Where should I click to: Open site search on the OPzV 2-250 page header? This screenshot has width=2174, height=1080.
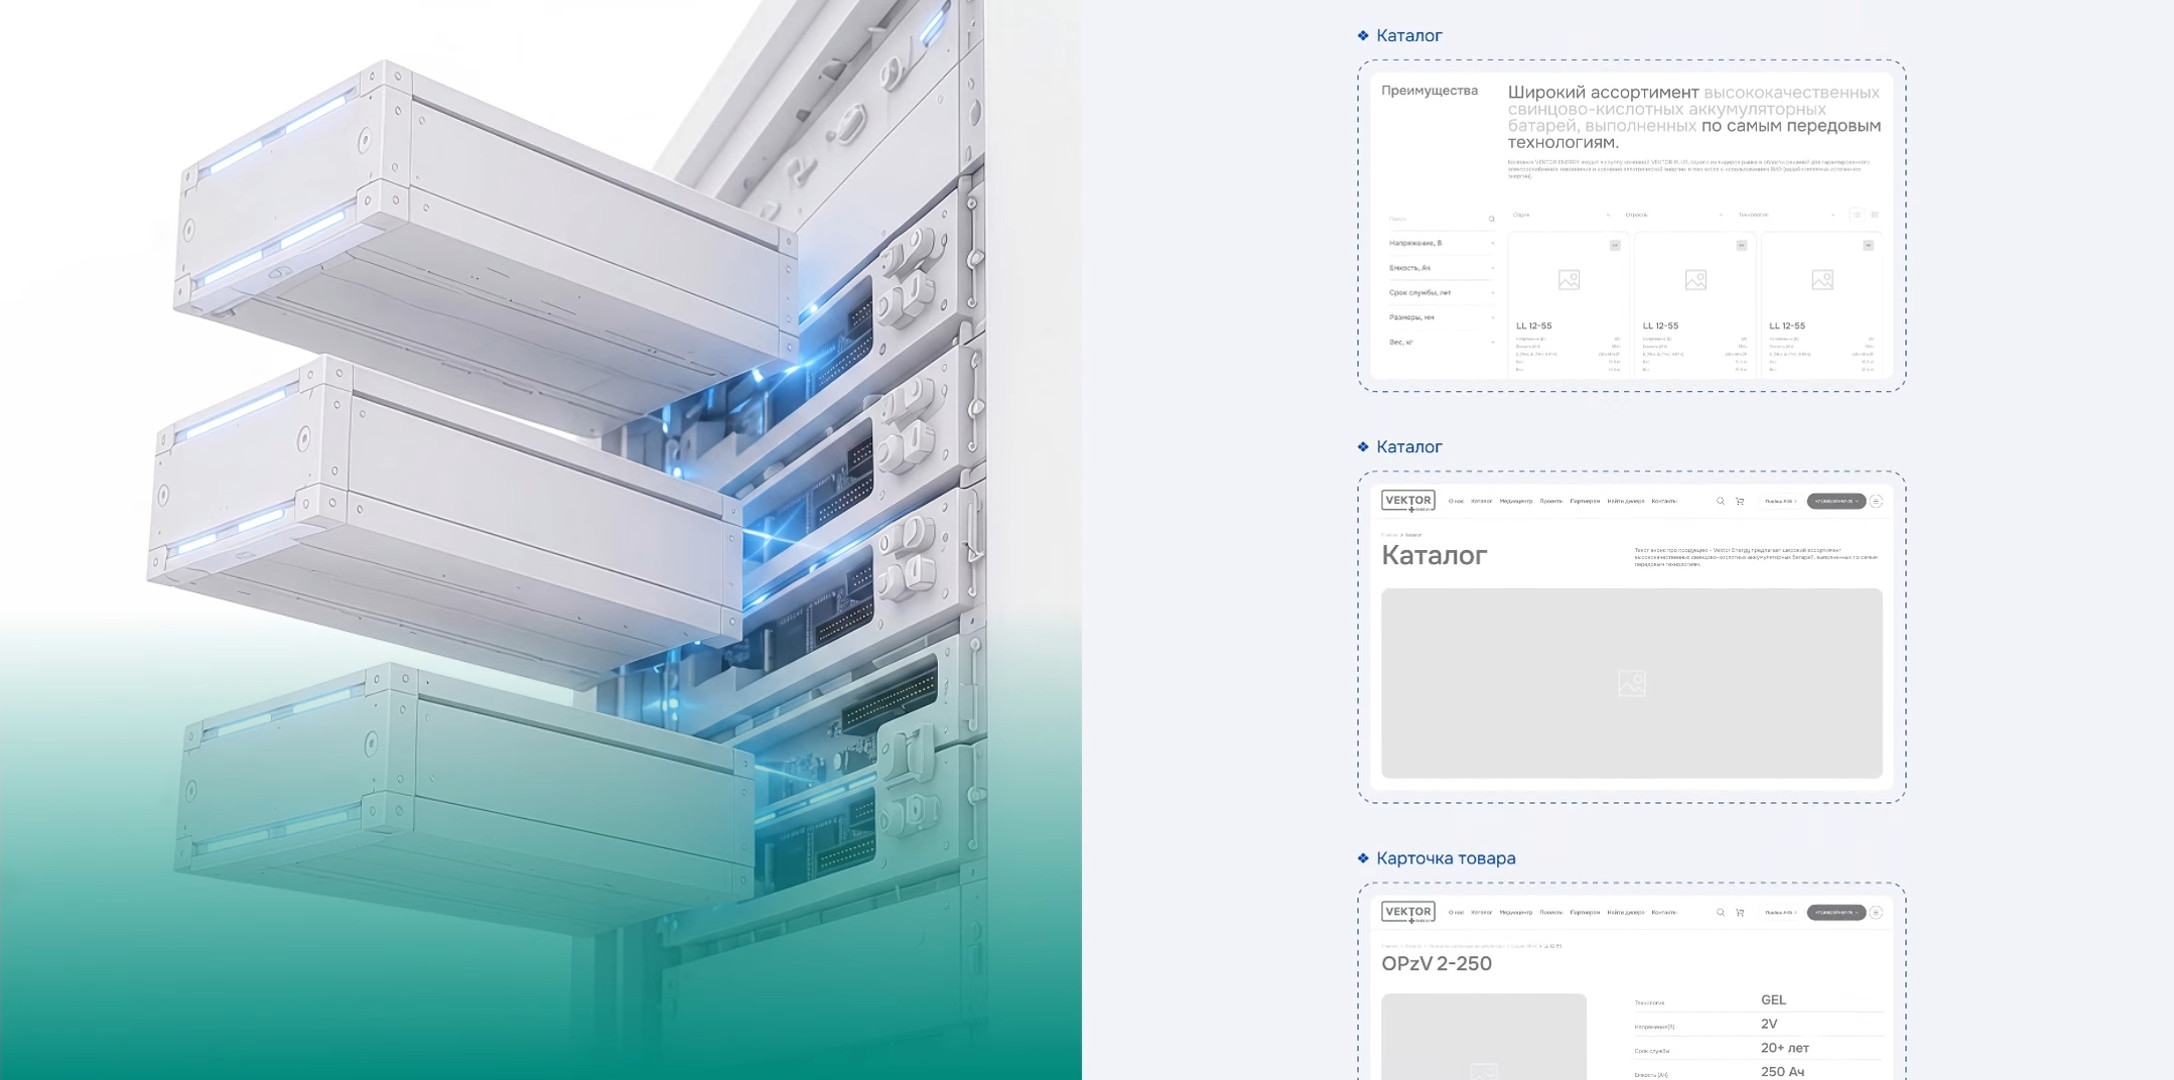pyautogui.click(x=1720, y=912)
